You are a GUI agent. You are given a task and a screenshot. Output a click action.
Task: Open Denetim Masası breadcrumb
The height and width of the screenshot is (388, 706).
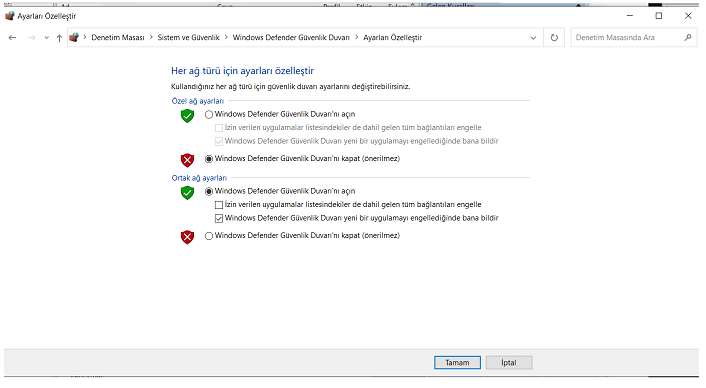tap(118, 38)
